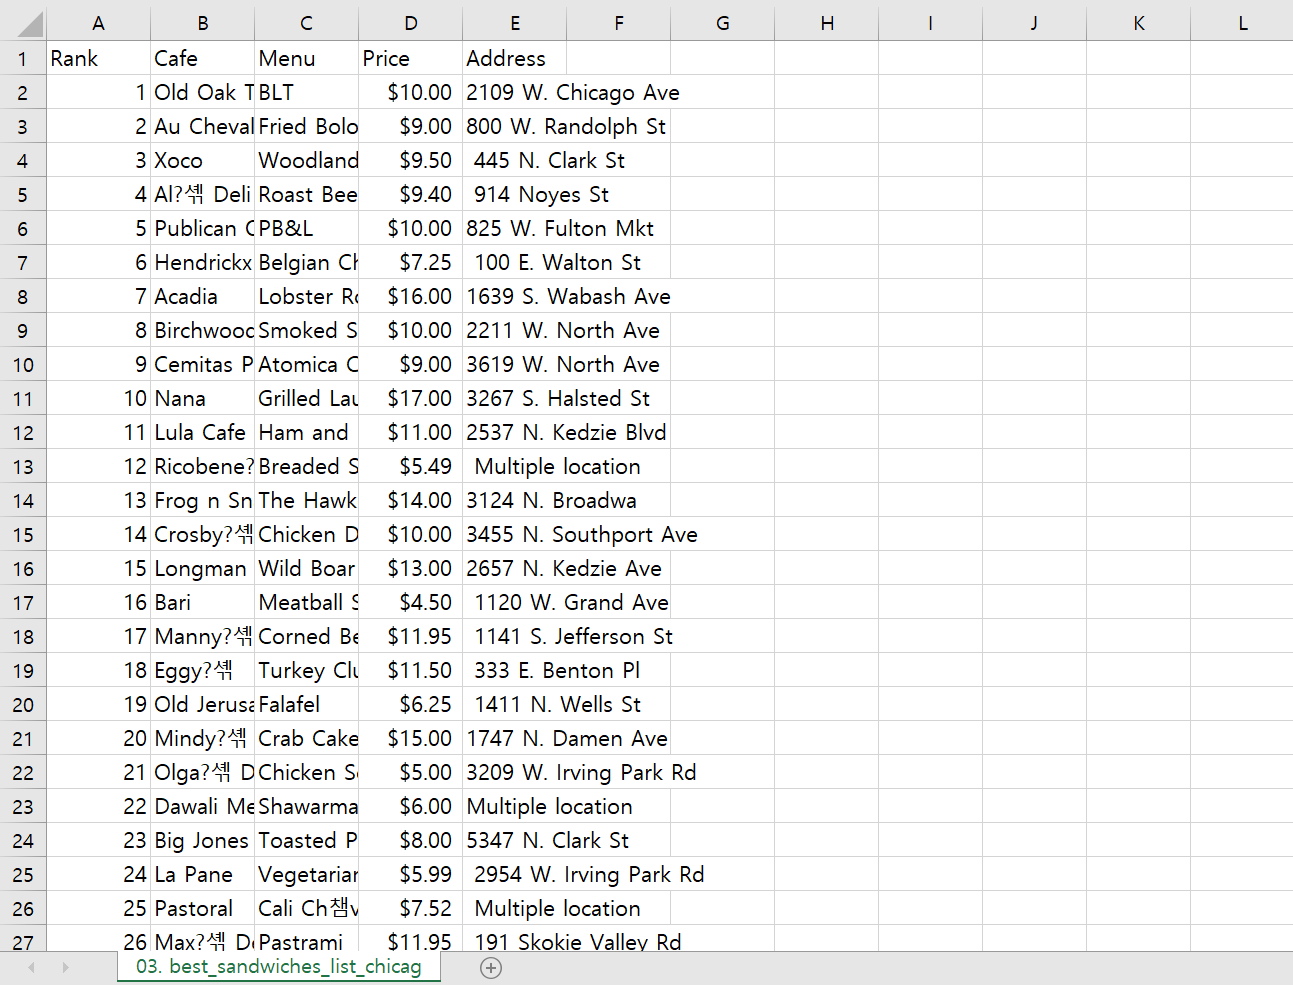Select column C header
This screenshot has width=1293, height=985.
pyautogui.click(x=306, y=23)
